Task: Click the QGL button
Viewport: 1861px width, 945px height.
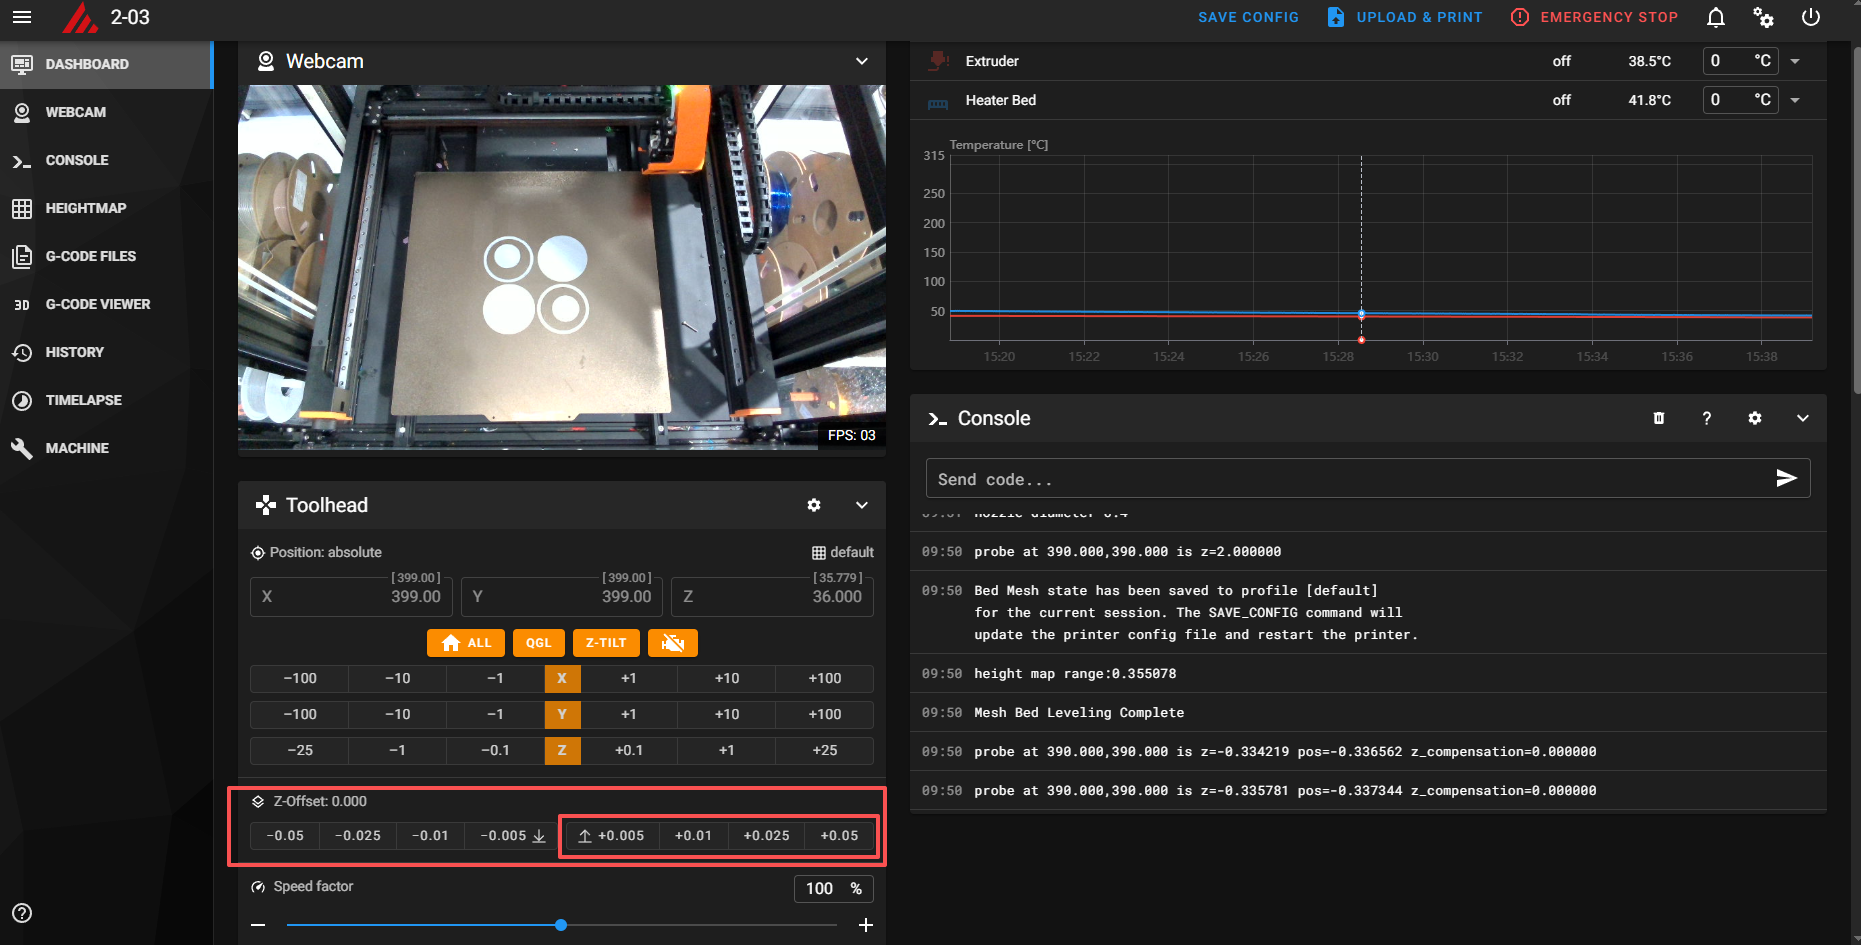Action: pos(538,643)
